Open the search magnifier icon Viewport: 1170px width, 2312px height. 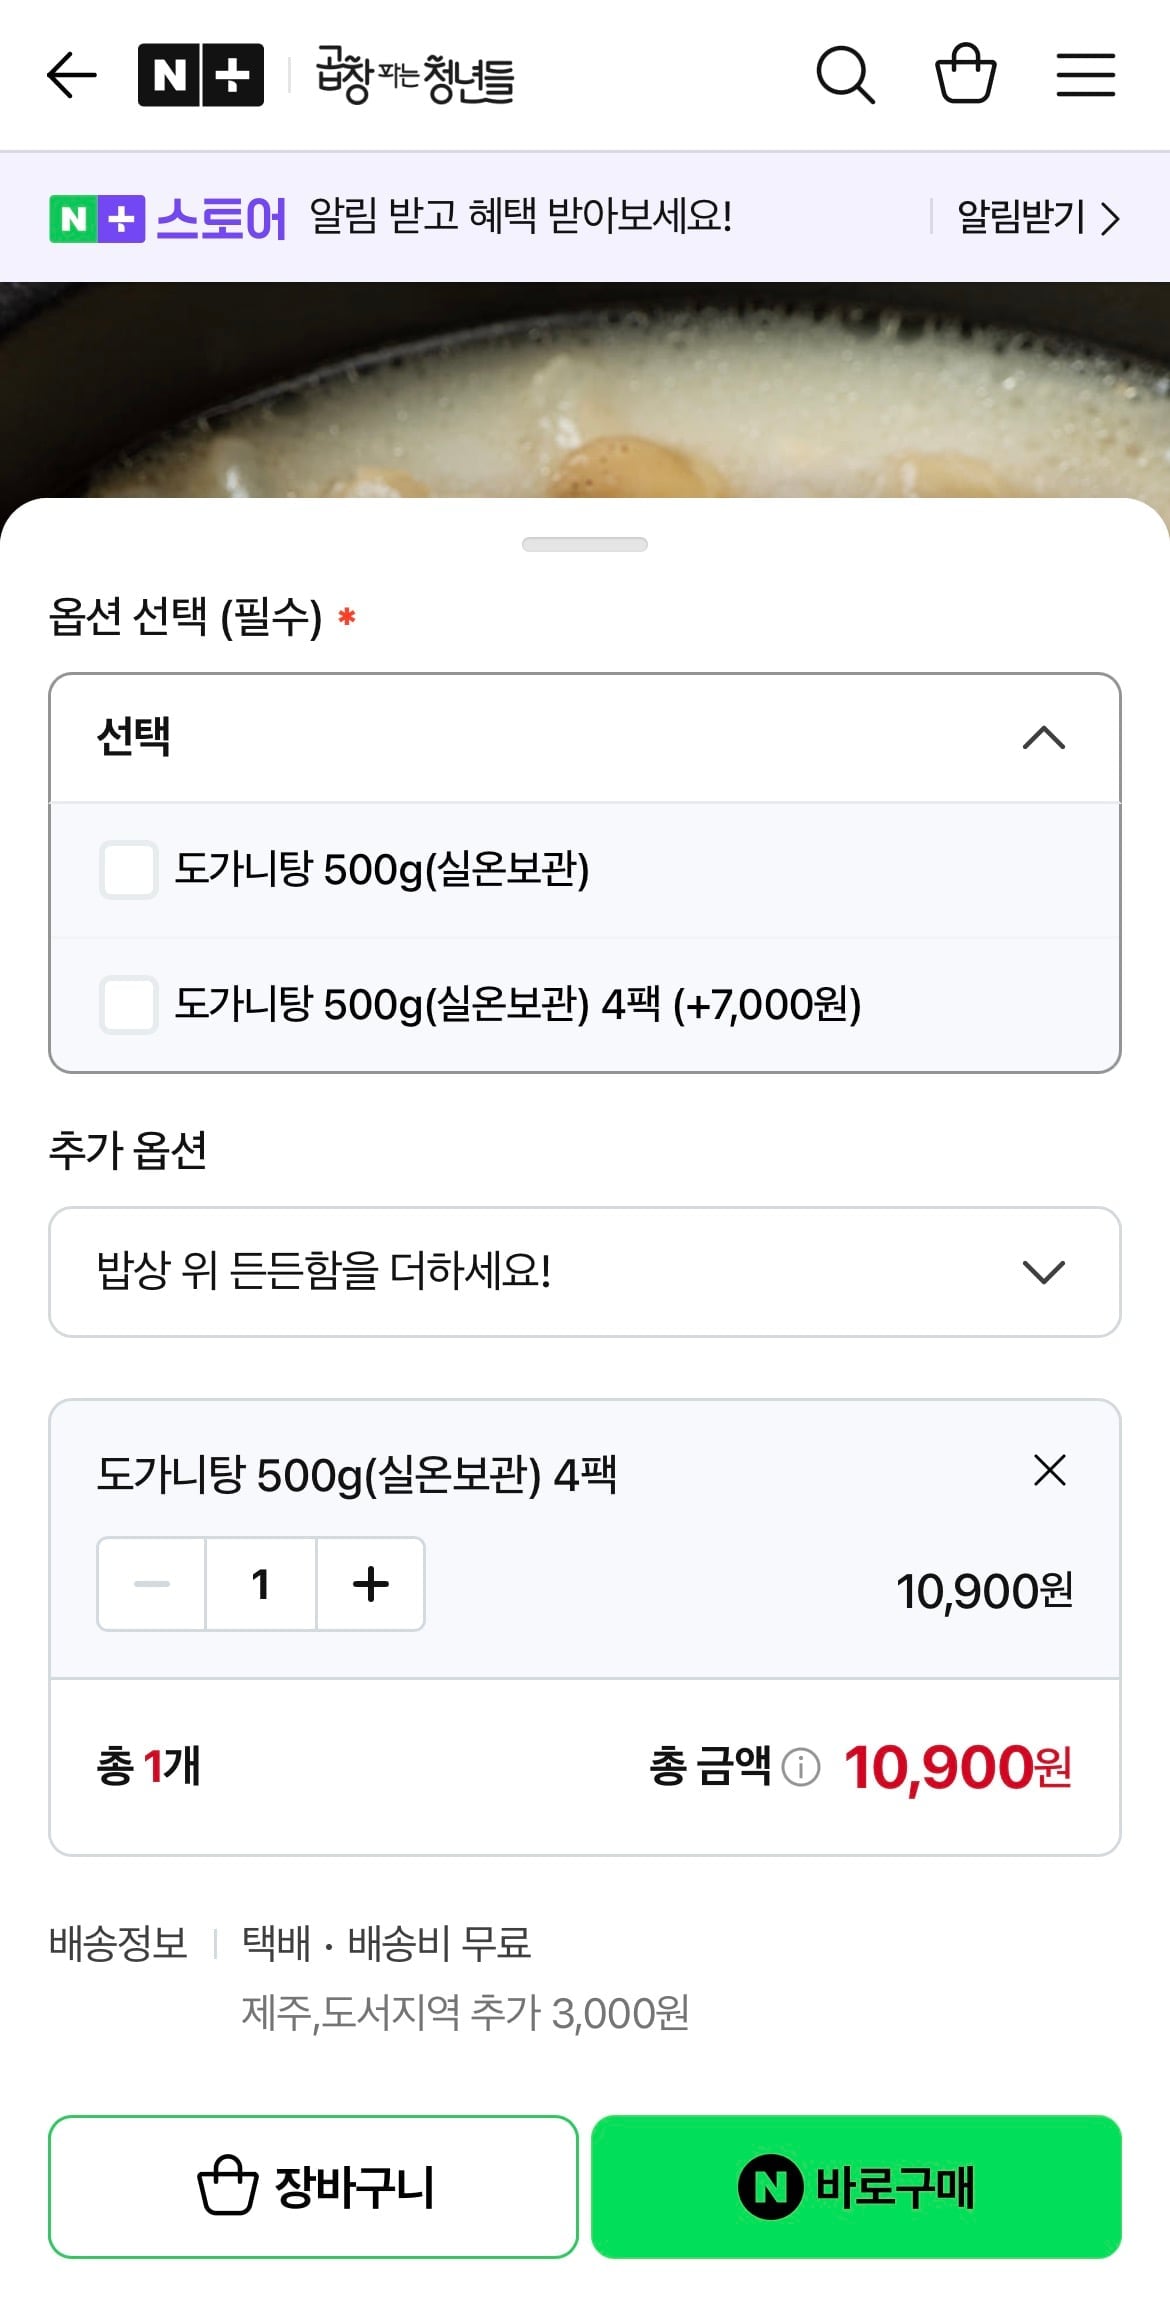845,75
